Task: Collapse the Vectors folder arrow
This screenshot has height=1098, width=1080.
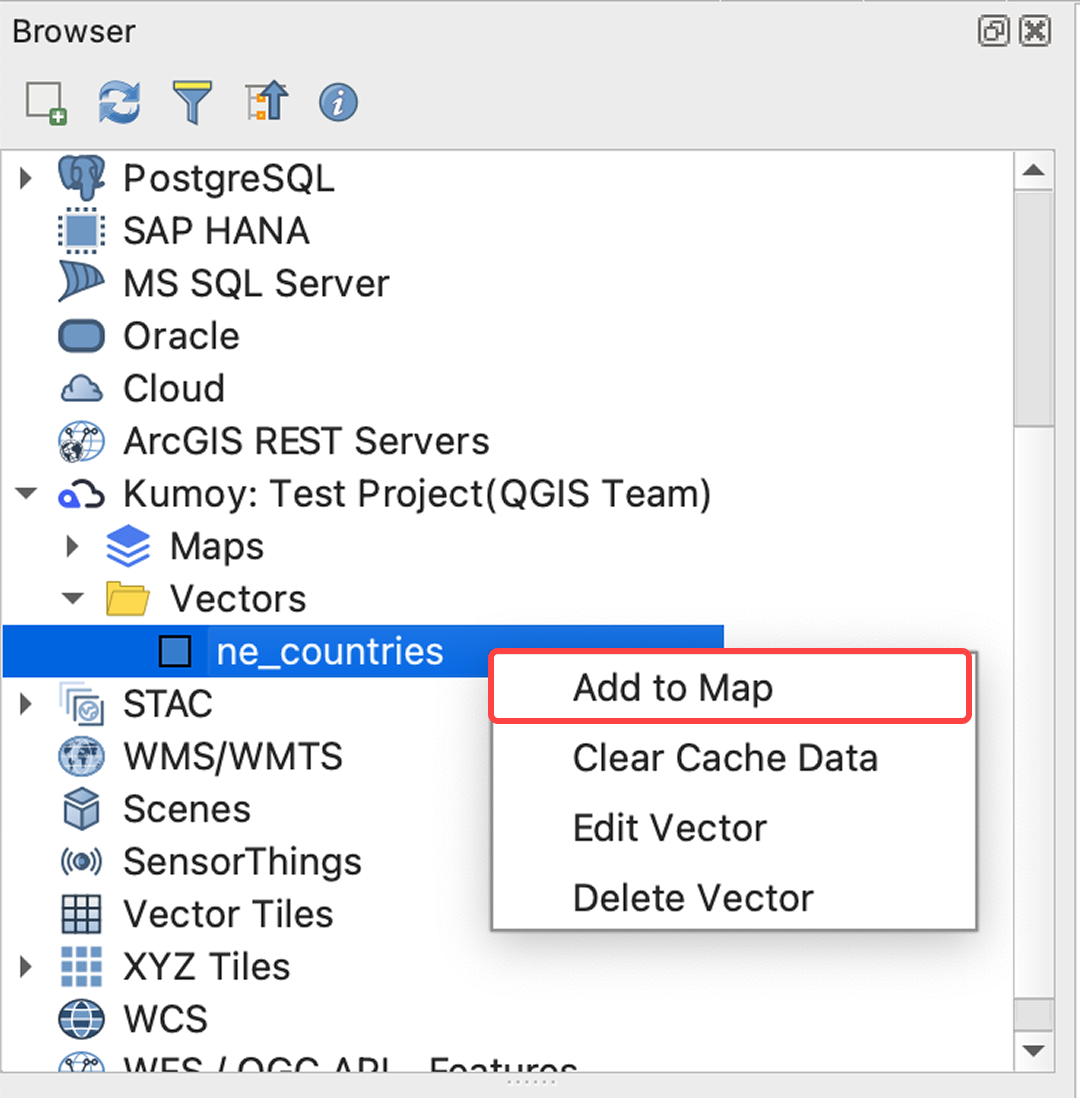Action: [x=73, y=599]
